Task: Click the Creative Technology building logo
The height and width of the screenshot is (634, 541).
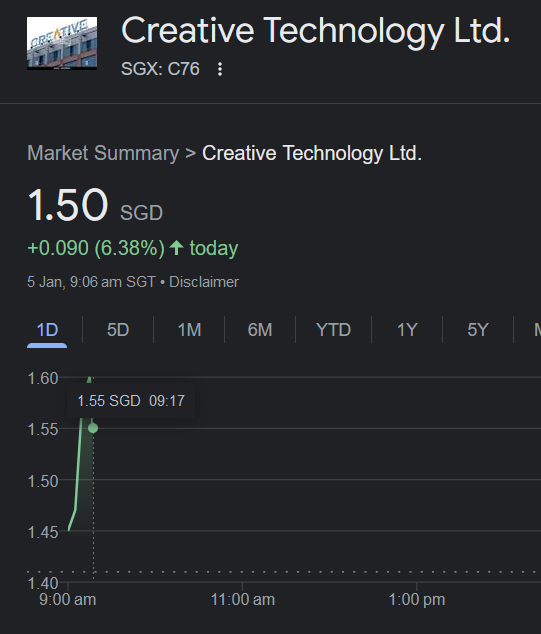Action: (x=62, y=43)
